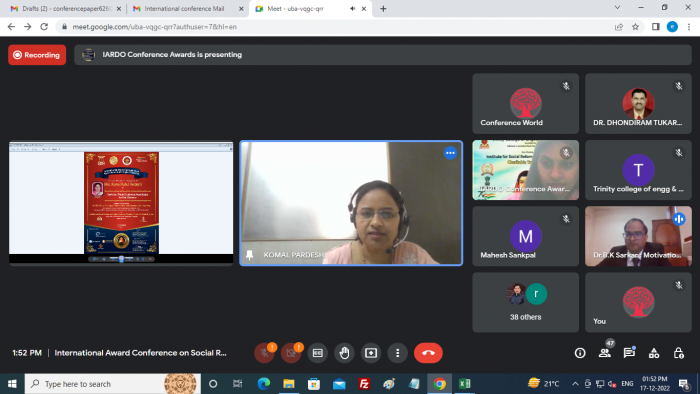Toggle the camera button

tap(291, 353)
